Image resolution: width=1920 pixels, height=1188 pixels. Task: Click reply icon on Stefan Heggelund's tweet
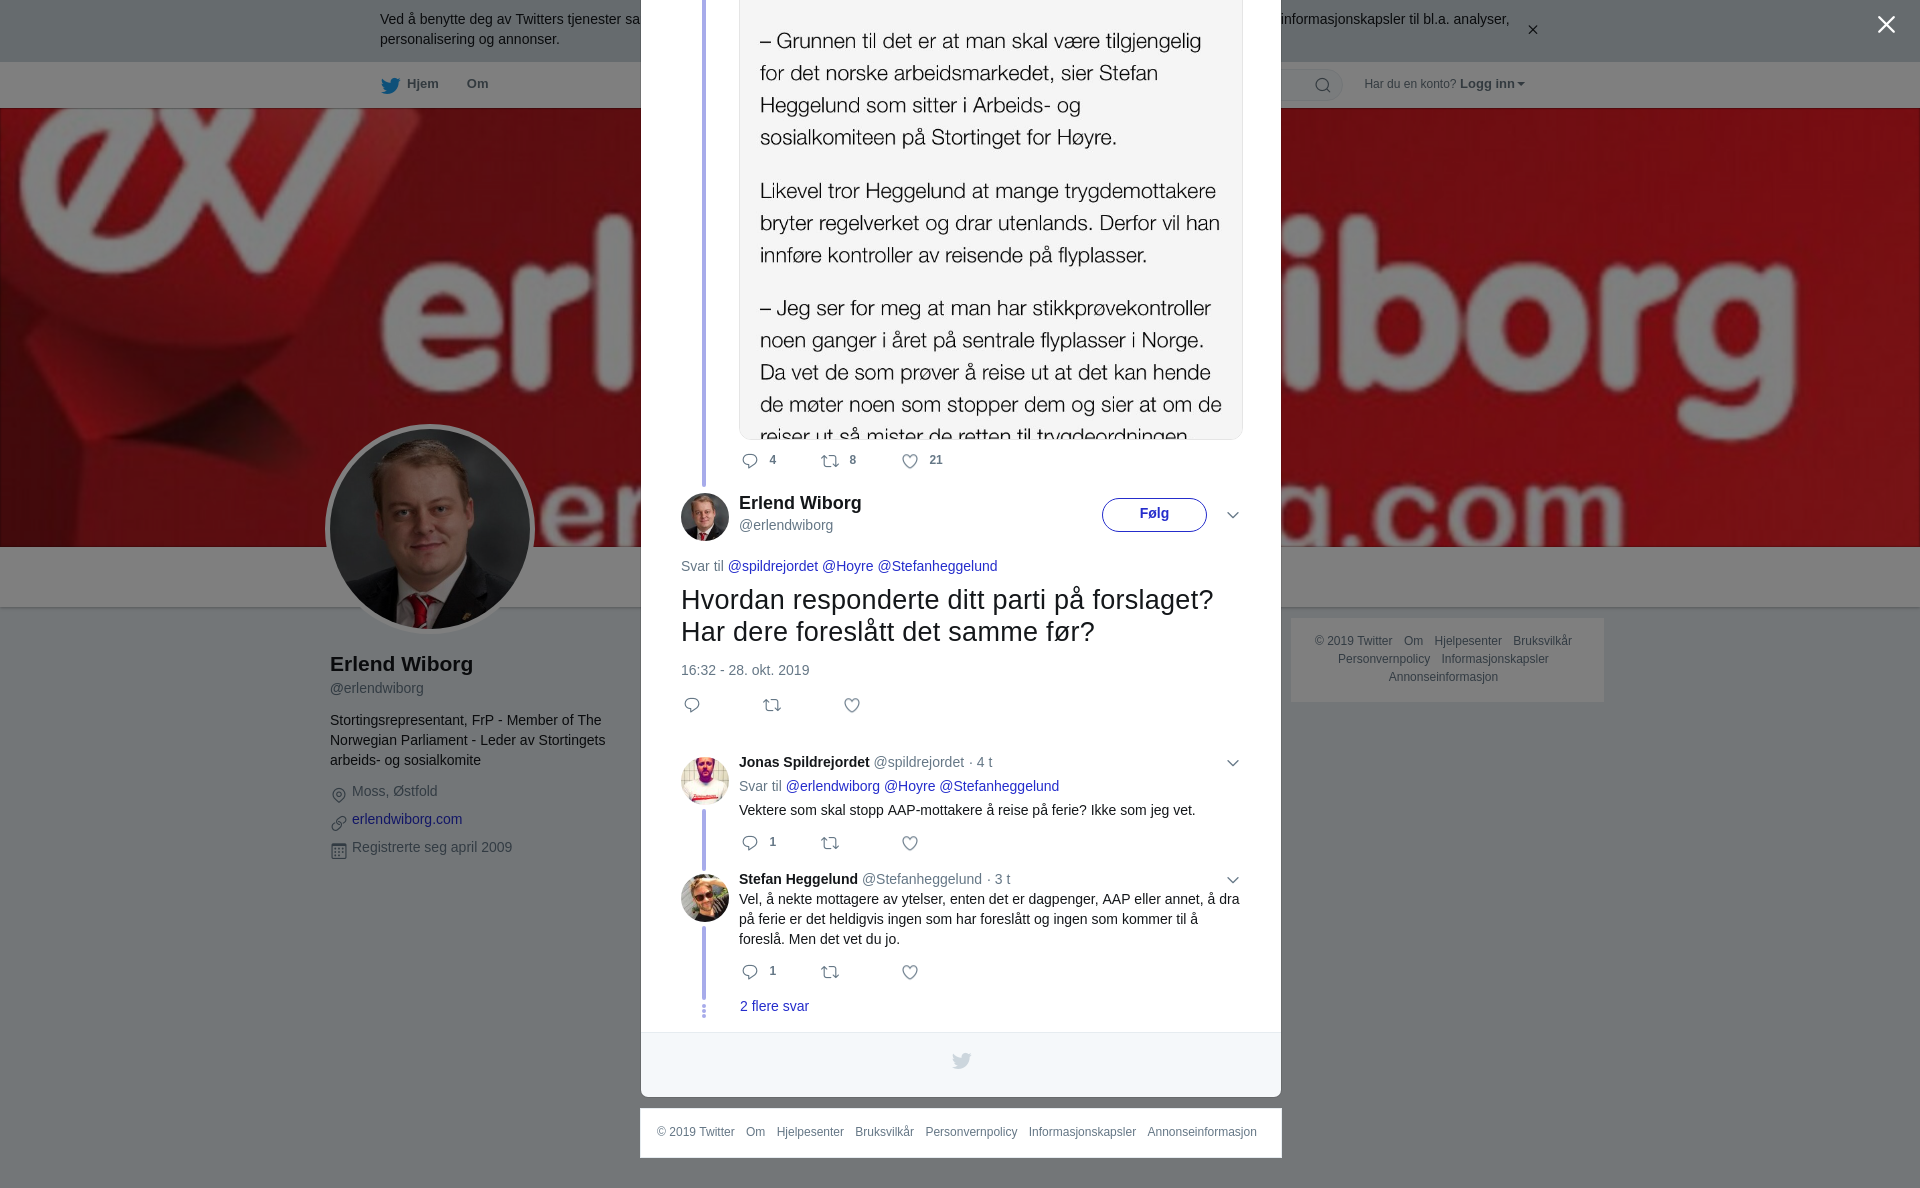pyautogui.click(x=750, y=972)
